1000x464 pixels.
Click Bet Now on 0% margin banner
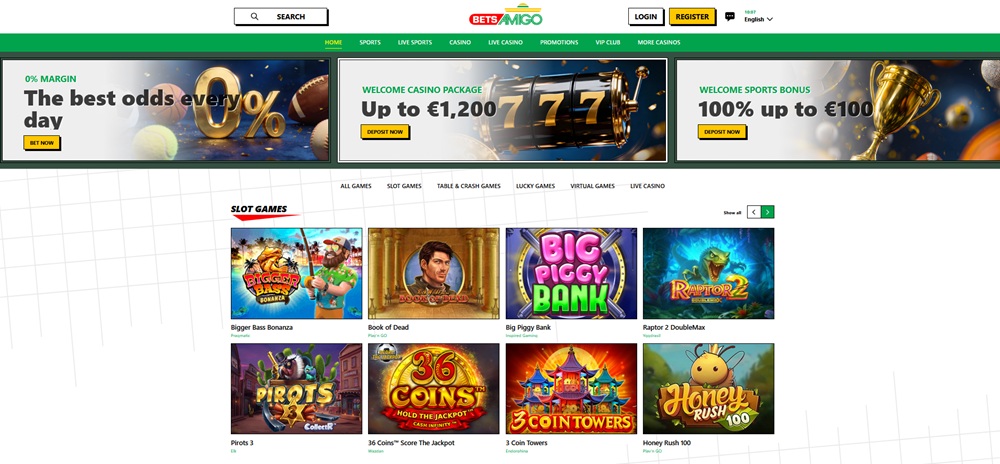click(42, 143)
